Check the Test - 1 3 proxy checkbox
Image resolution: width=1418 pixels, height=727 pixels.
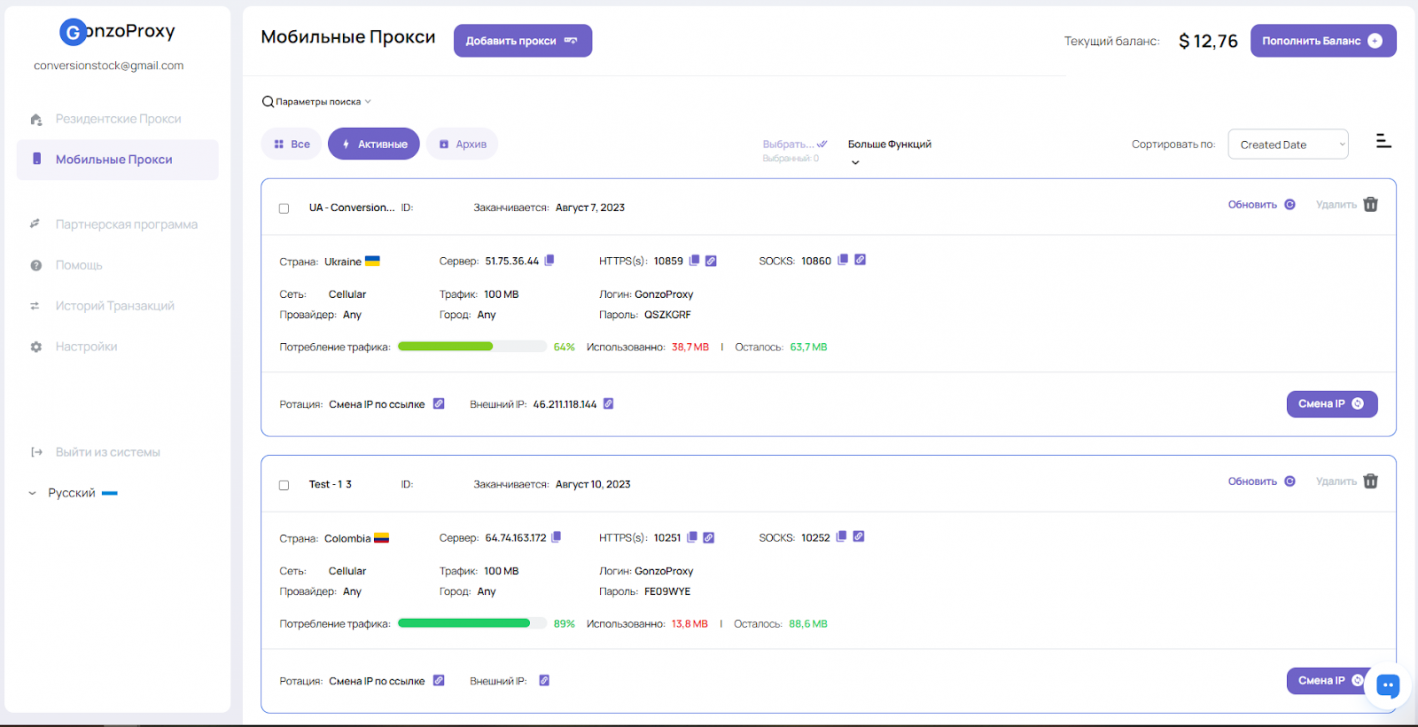click(284, 485)
